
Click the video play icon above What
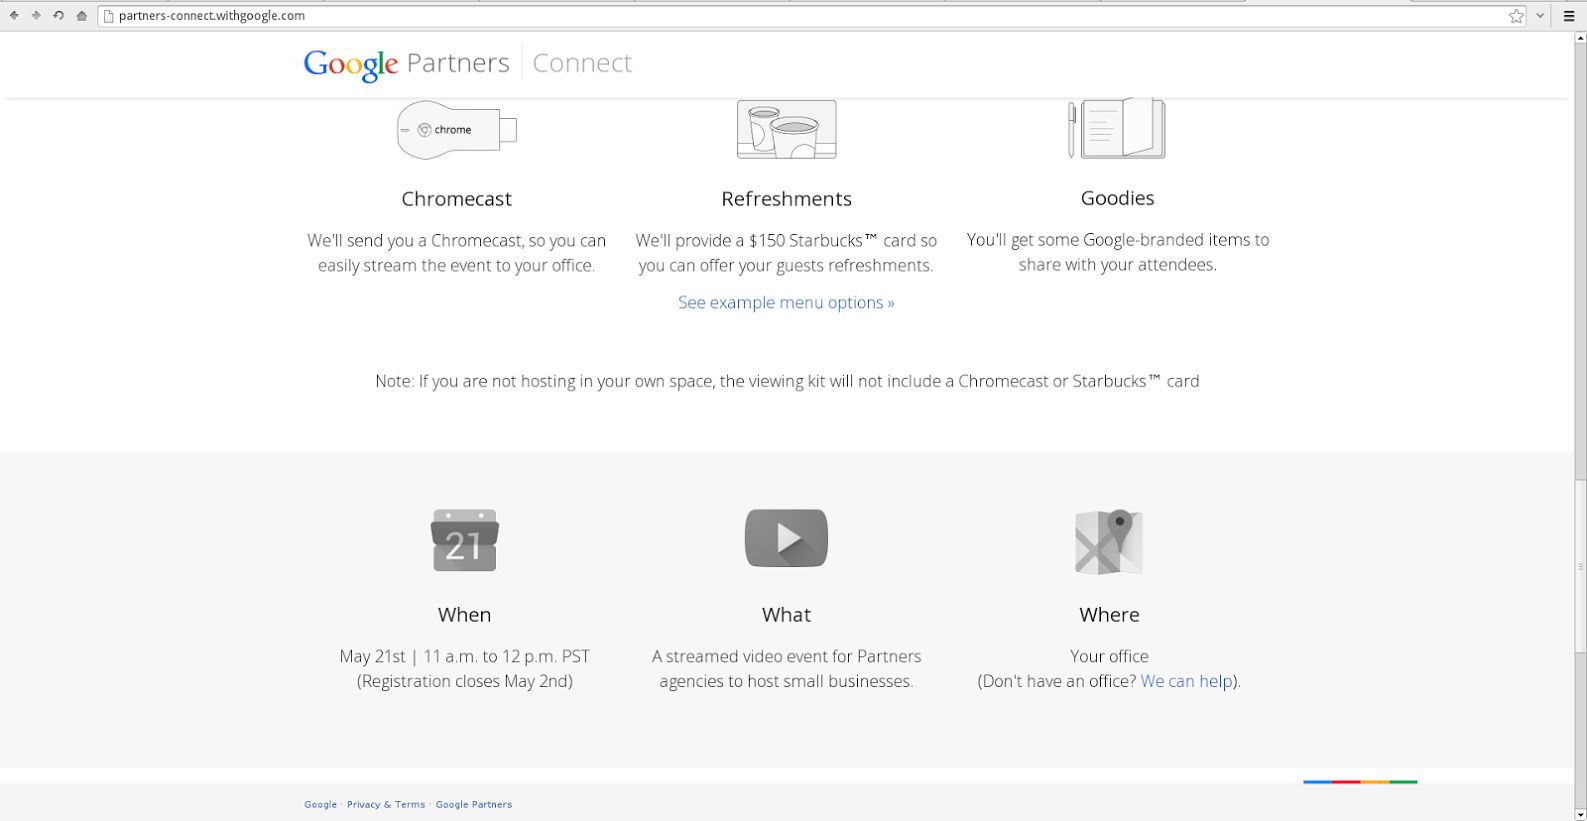(x=786, y=538)
